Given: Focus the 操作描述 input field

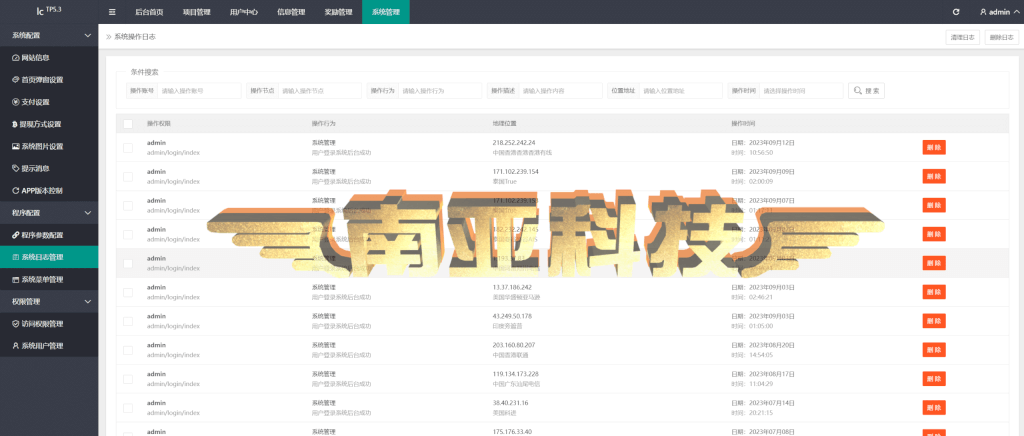Looking at the screenshot, I should click(560, 91).
